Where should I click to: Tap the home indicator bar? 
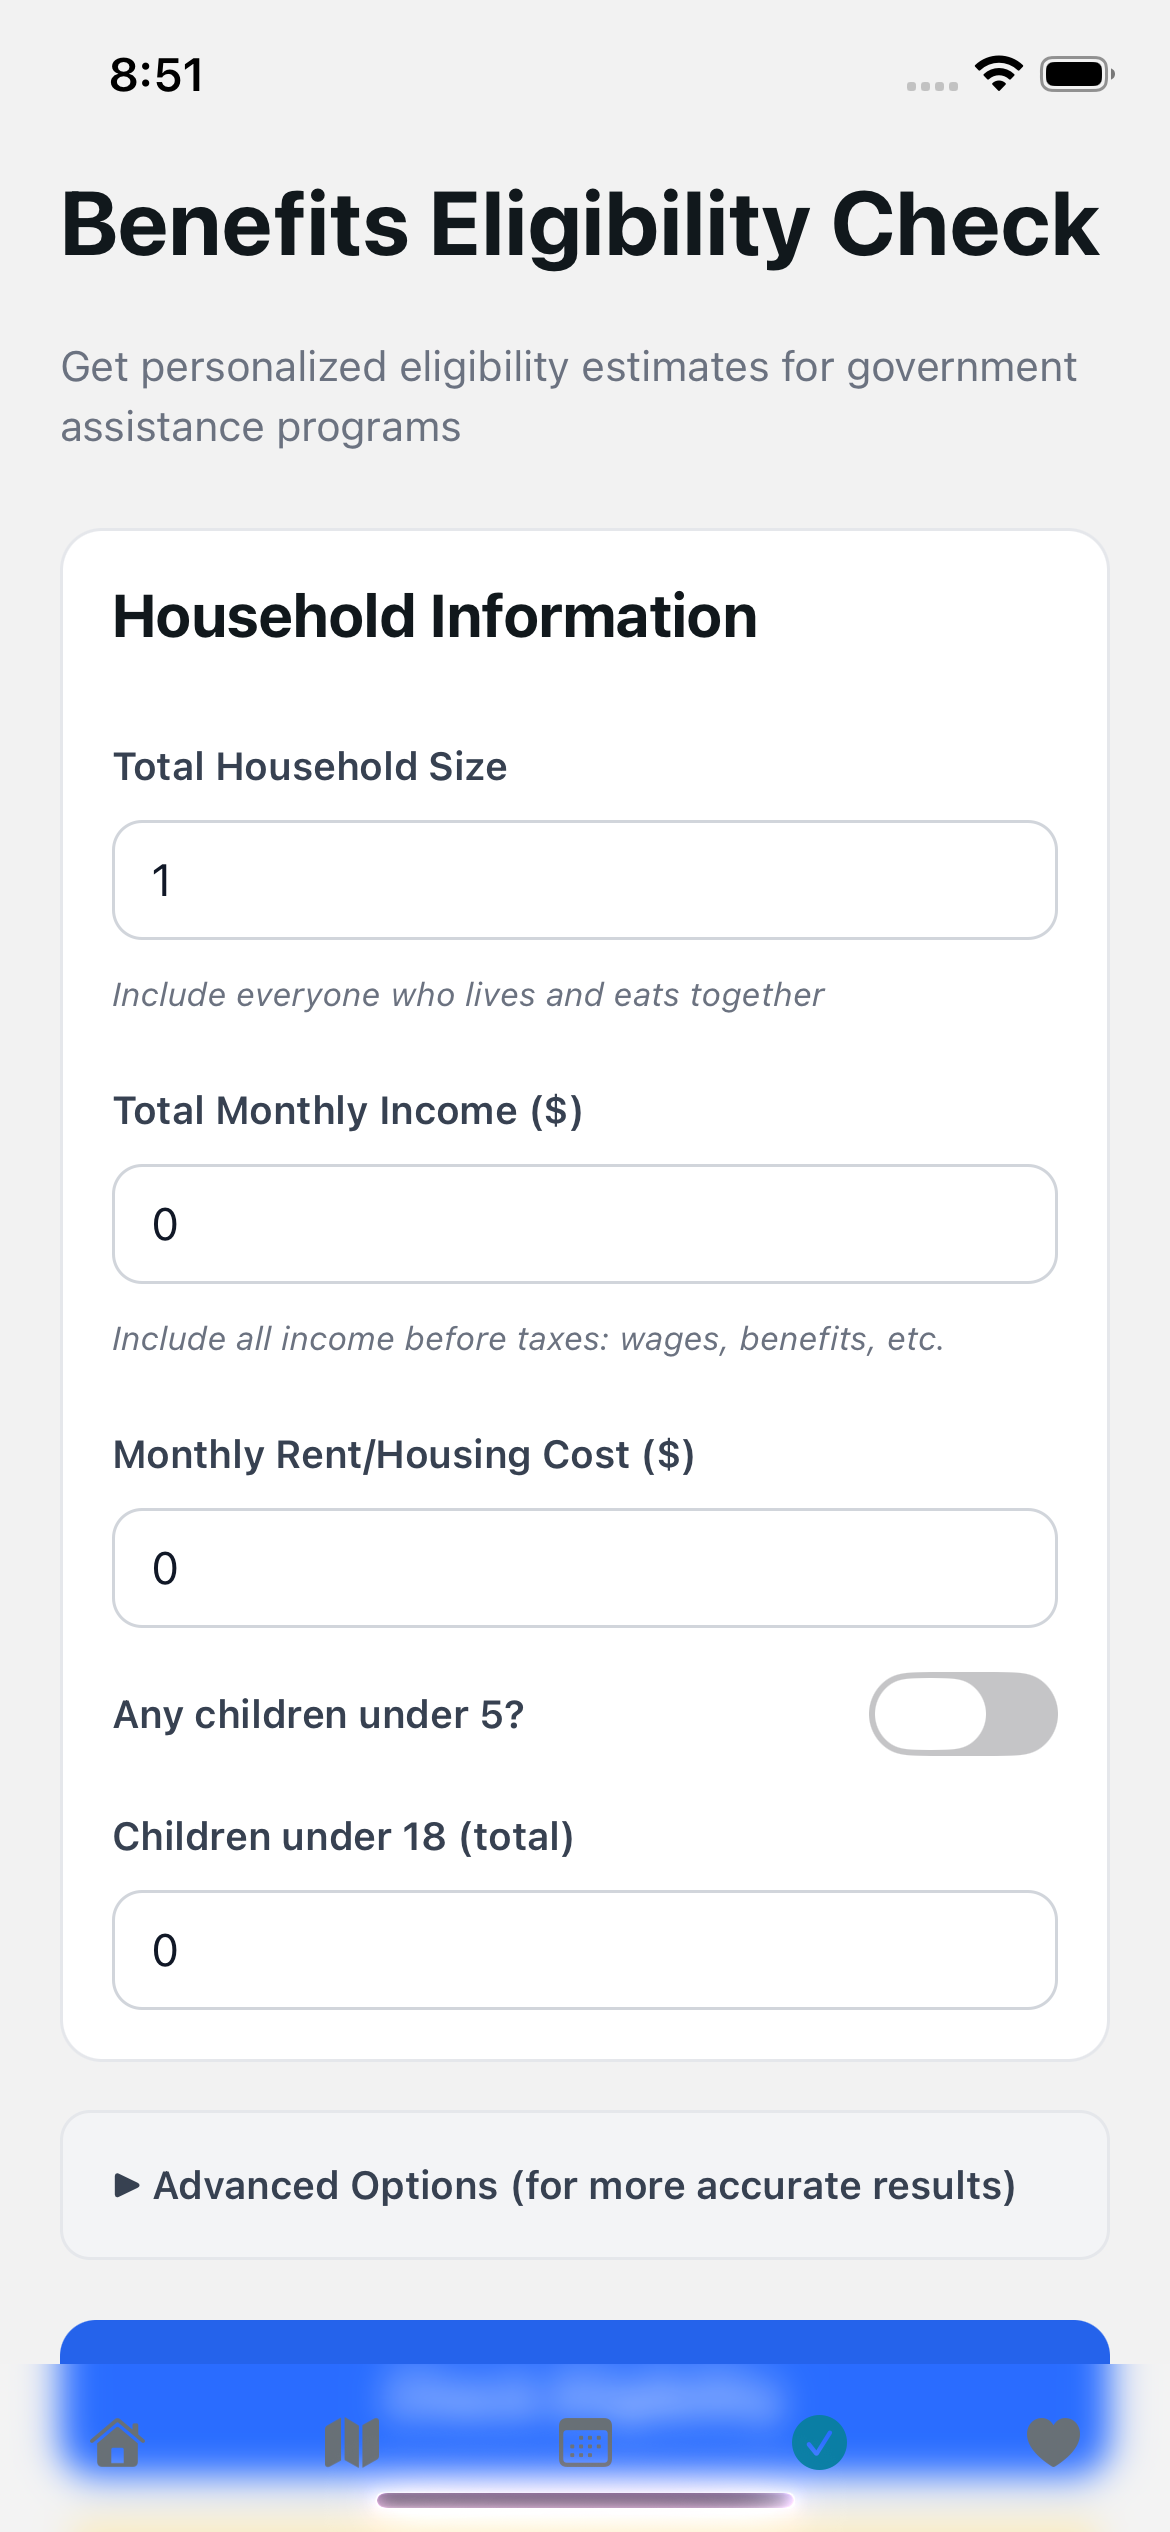tap(585, 2500)
